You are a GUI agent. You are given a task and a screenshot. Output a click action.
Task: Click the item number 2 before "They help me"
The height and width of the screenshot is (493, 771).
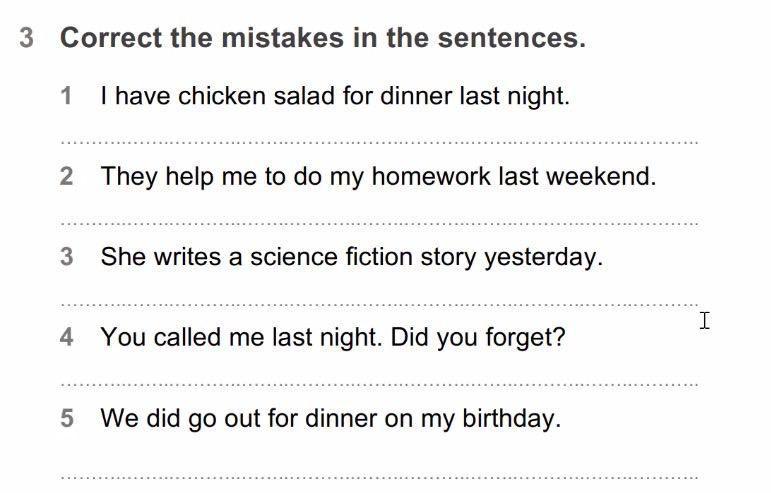[67, 177]
